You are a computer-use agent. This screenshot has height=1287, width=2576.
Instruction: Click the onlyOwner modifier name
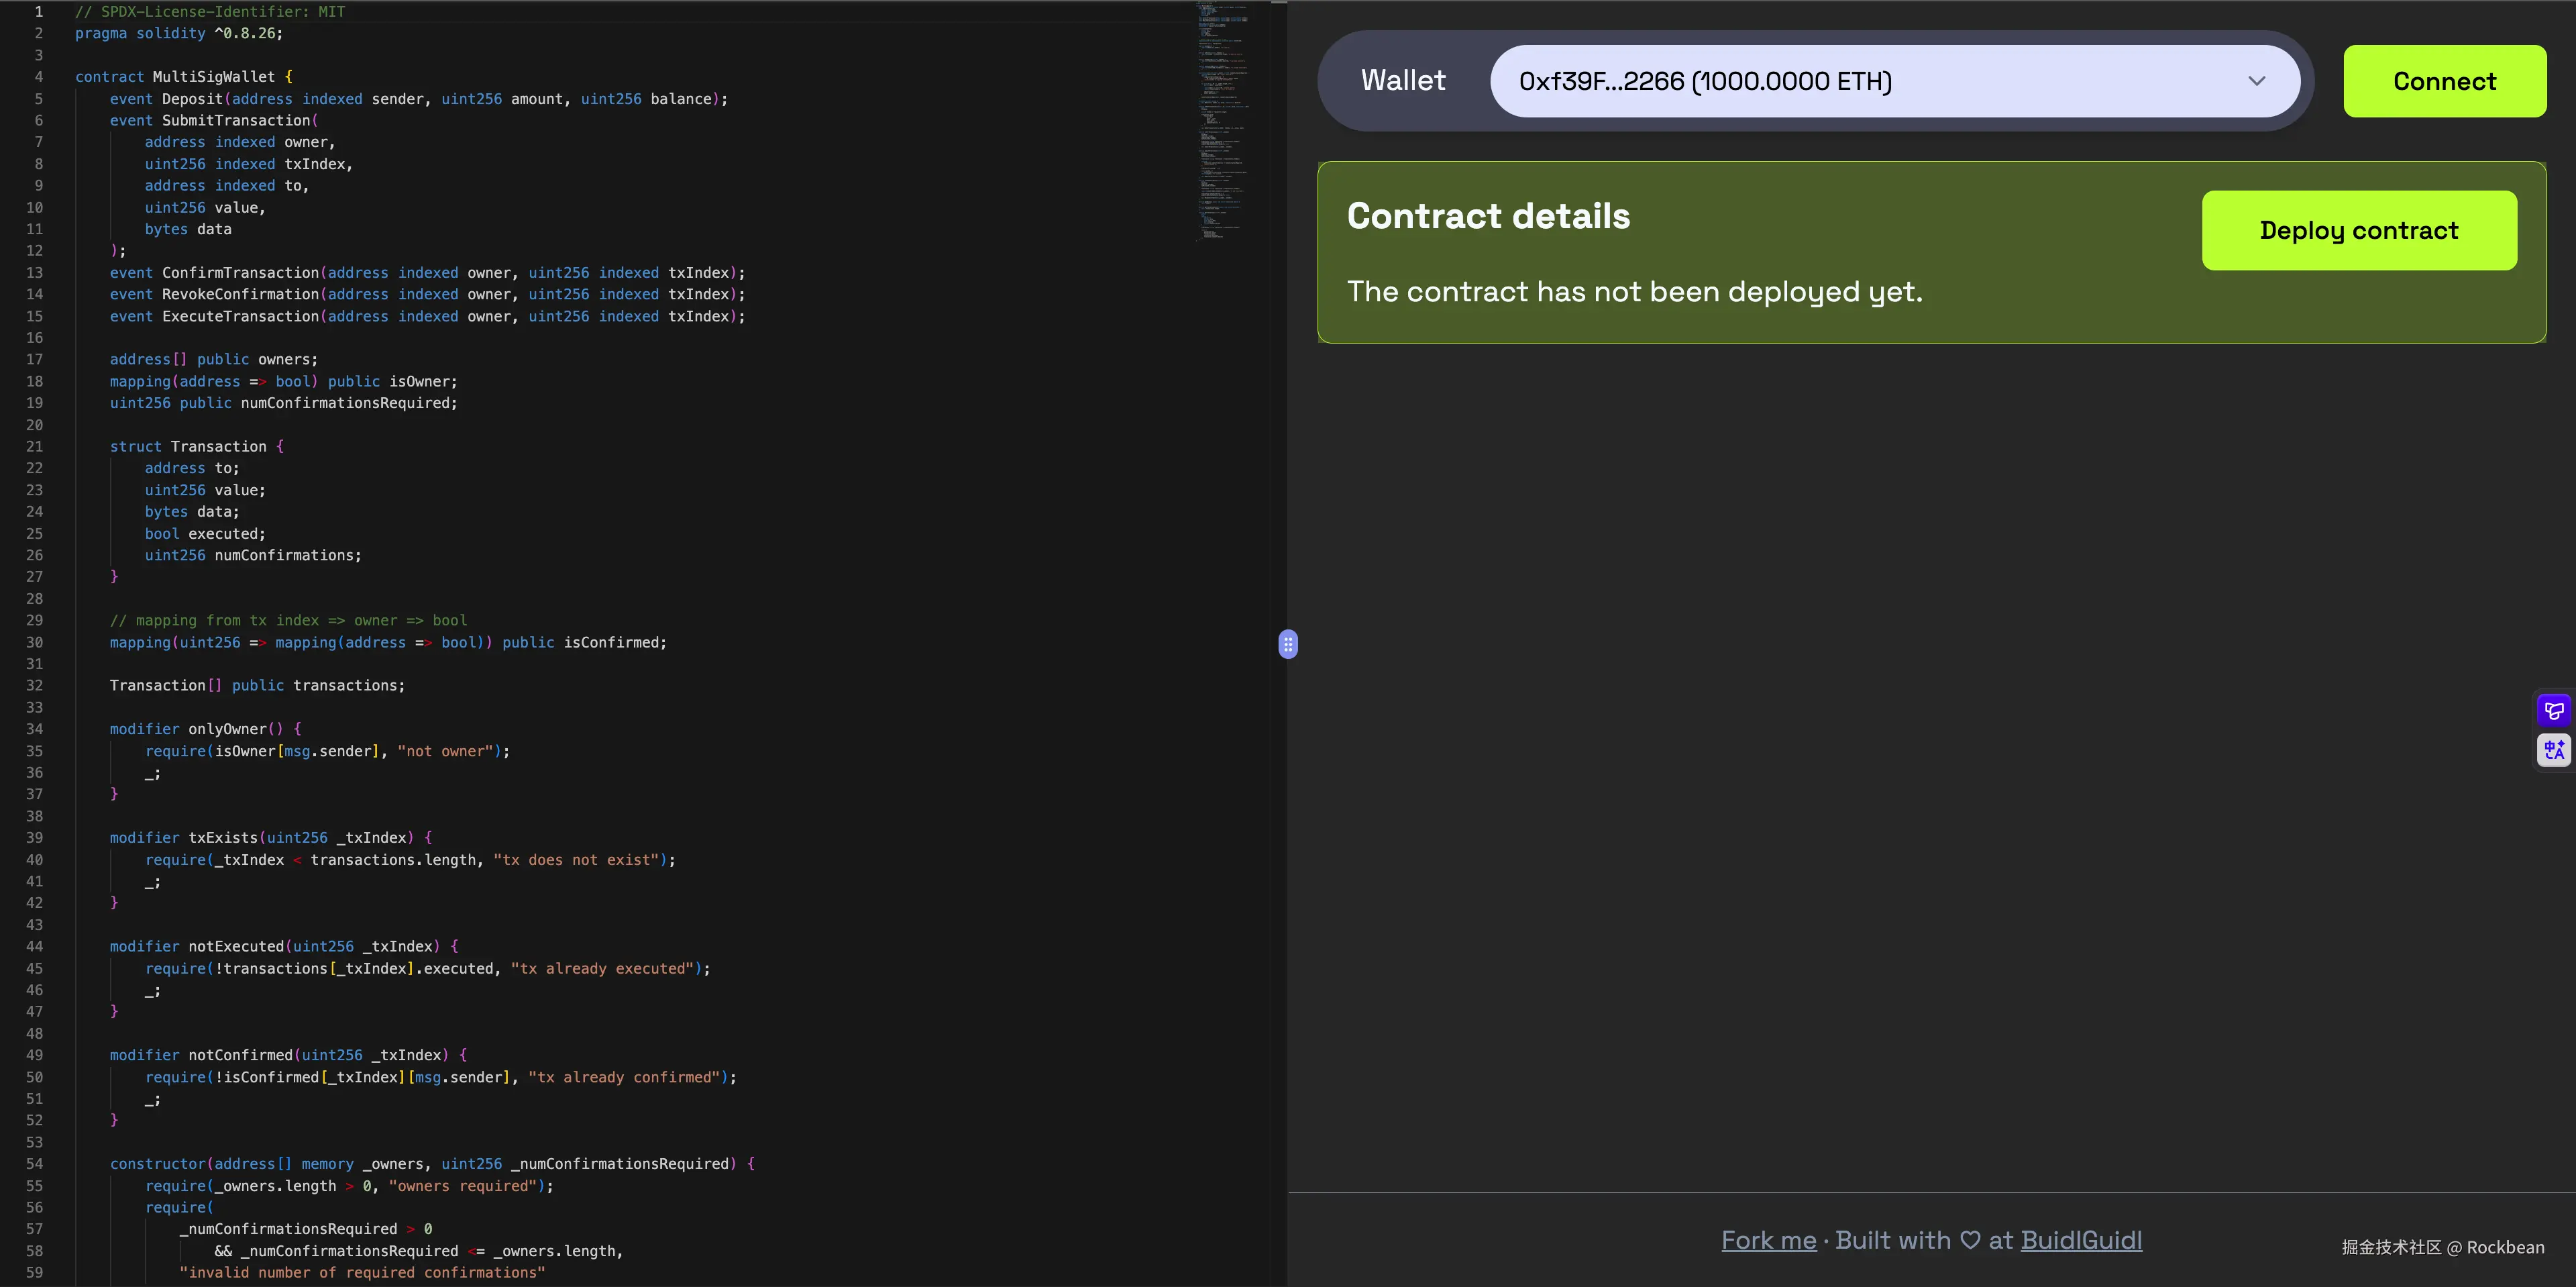(x=227, y=729)
